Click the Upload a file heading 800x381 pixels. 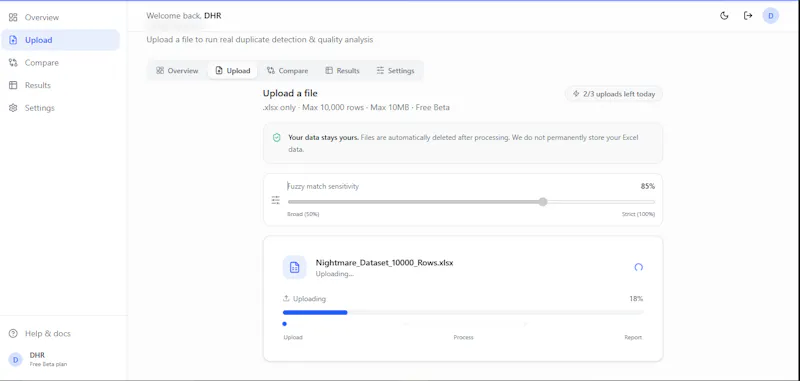click(290, 93)
